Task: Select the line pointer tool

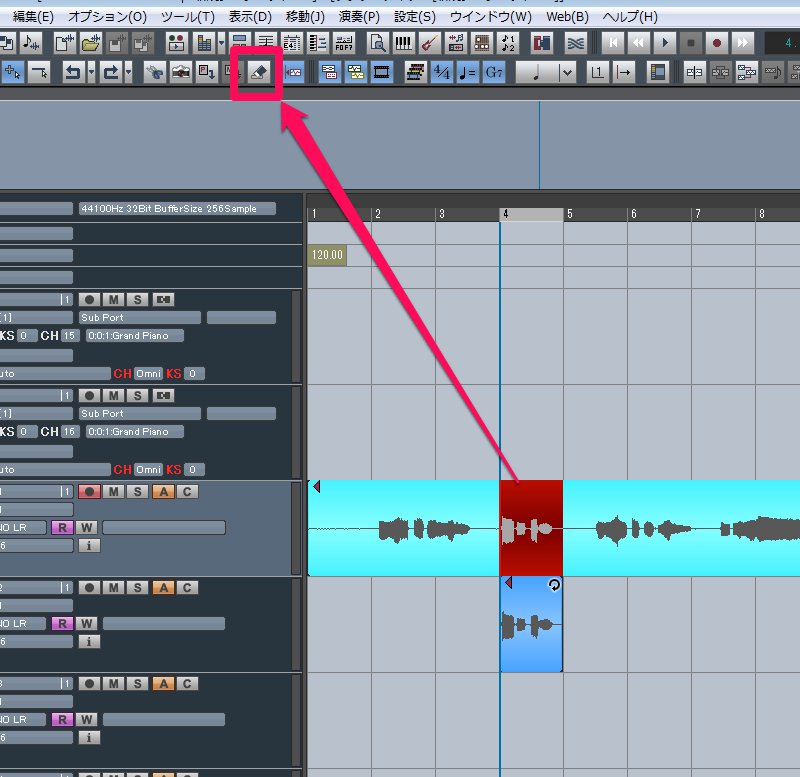Action: point(39,72)
